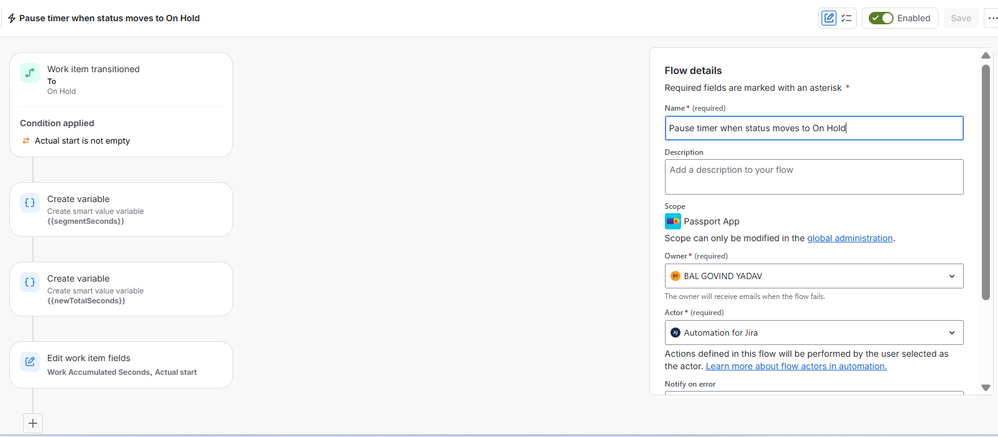
Task: Click the Flow details heading
Action: click(x=693, y=71)
